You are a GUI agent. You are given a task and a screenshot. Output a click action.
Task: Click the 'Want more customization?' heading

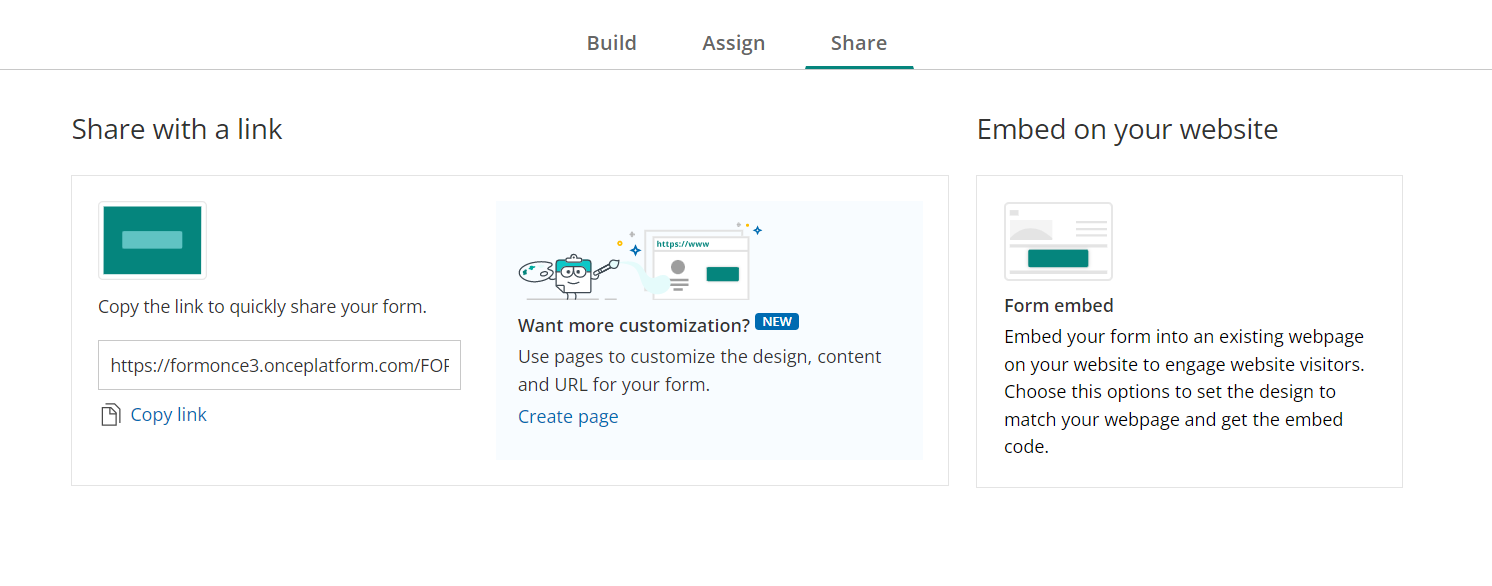tap(633, 326)
